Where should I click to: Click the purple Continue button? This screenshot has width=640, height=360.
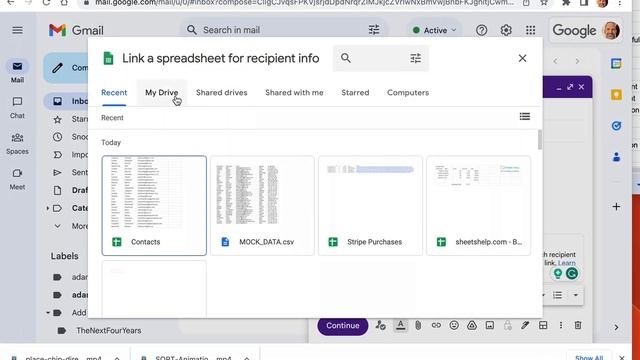342,325
